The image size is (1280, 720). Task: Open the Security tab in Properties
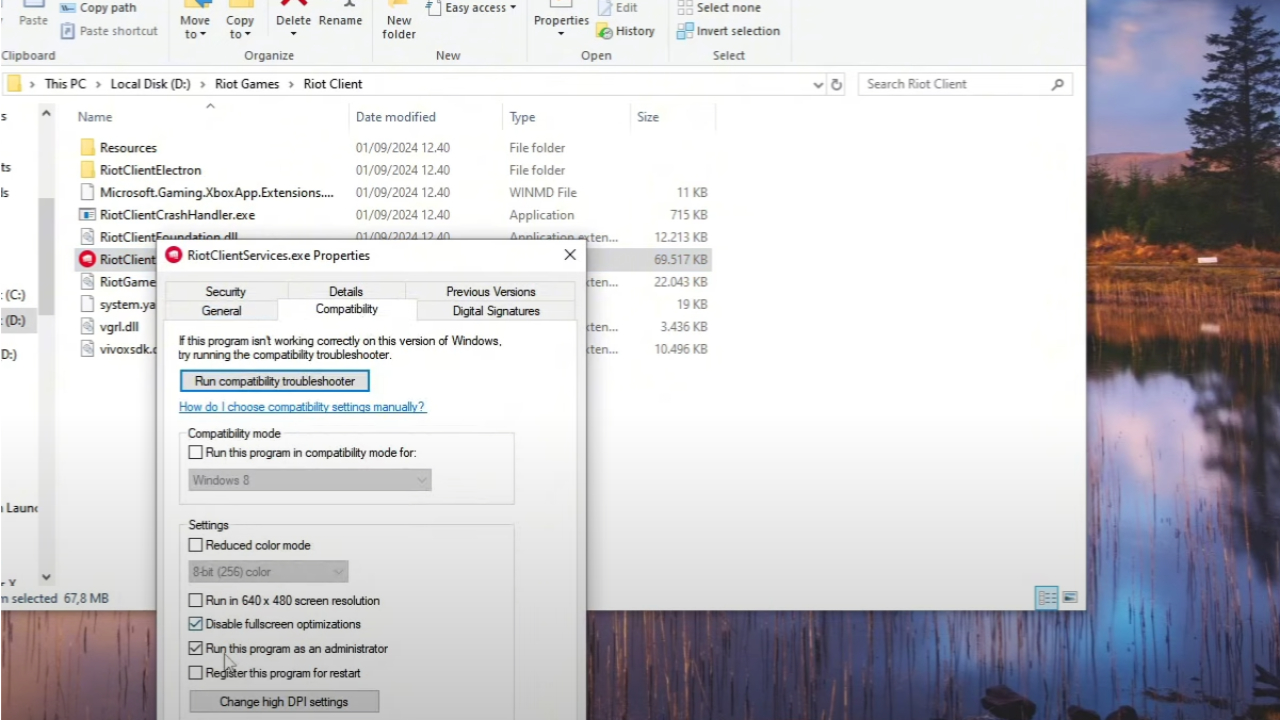[225, 291]
